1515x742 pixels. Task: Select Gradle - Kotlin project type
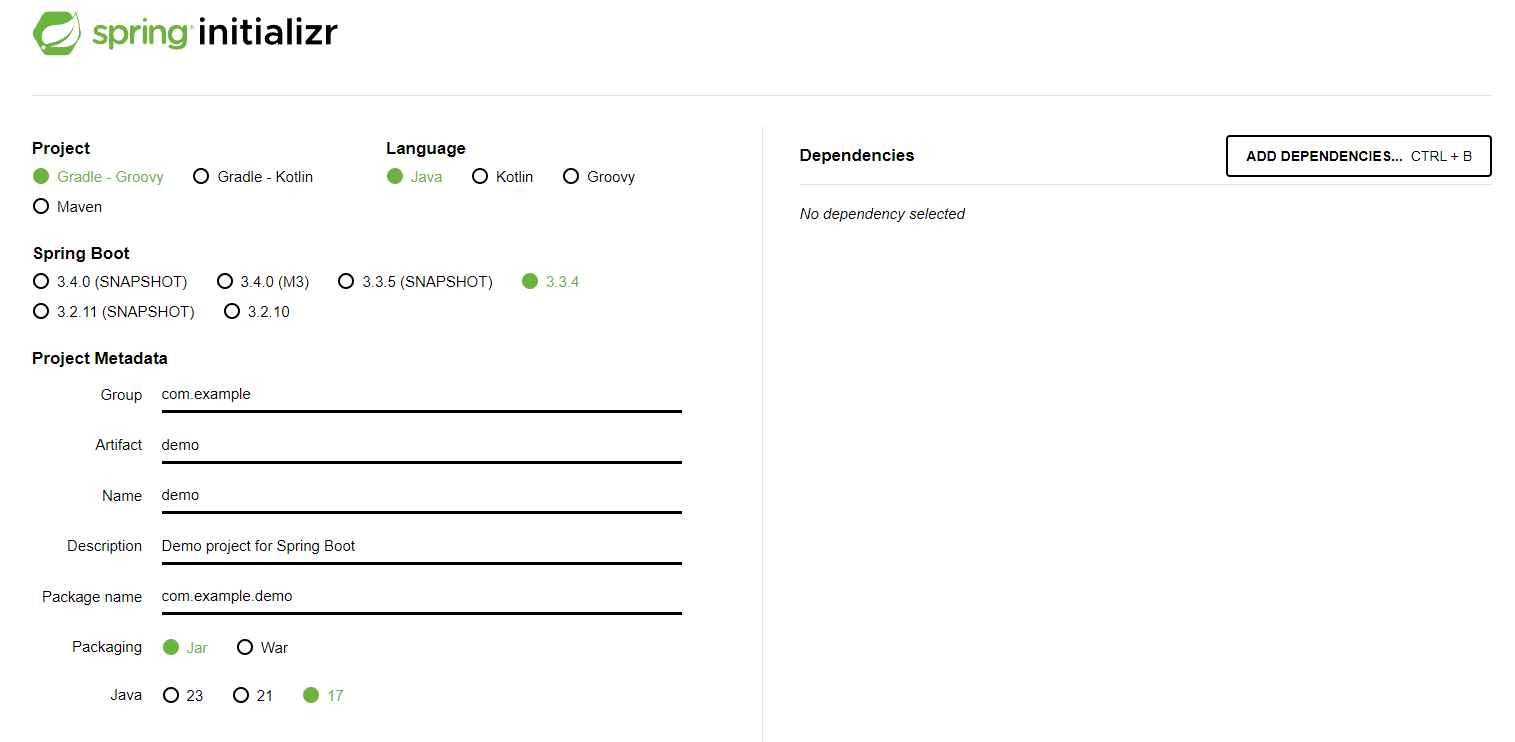click(x=253, y=177)
